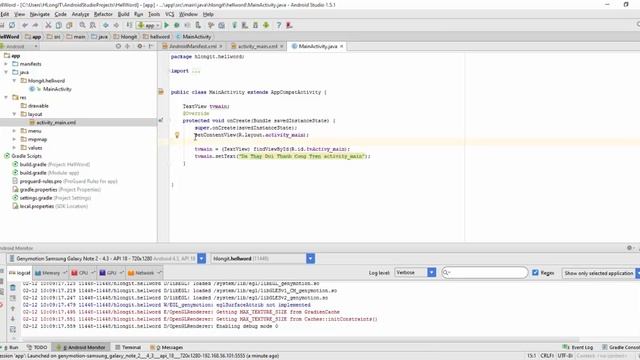This screenshot has height=360, width=640.
Task: Close the MainActivity.java tab
Action: (342, 46)
